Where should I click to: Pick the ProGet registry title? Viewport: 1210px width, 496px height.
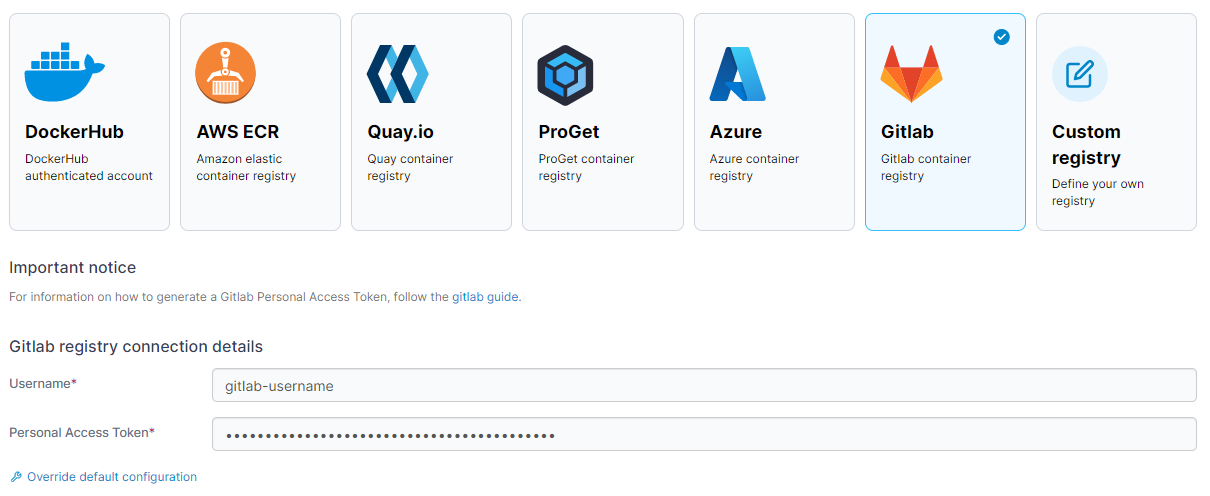[568, 132]
